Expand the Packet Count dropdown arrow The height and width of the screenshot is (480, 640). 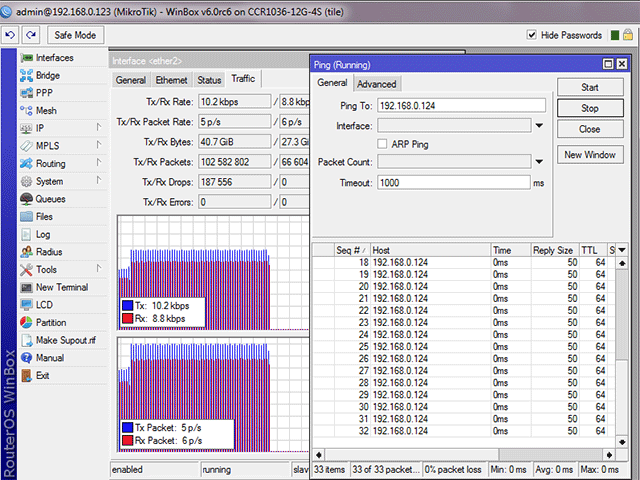539,162
